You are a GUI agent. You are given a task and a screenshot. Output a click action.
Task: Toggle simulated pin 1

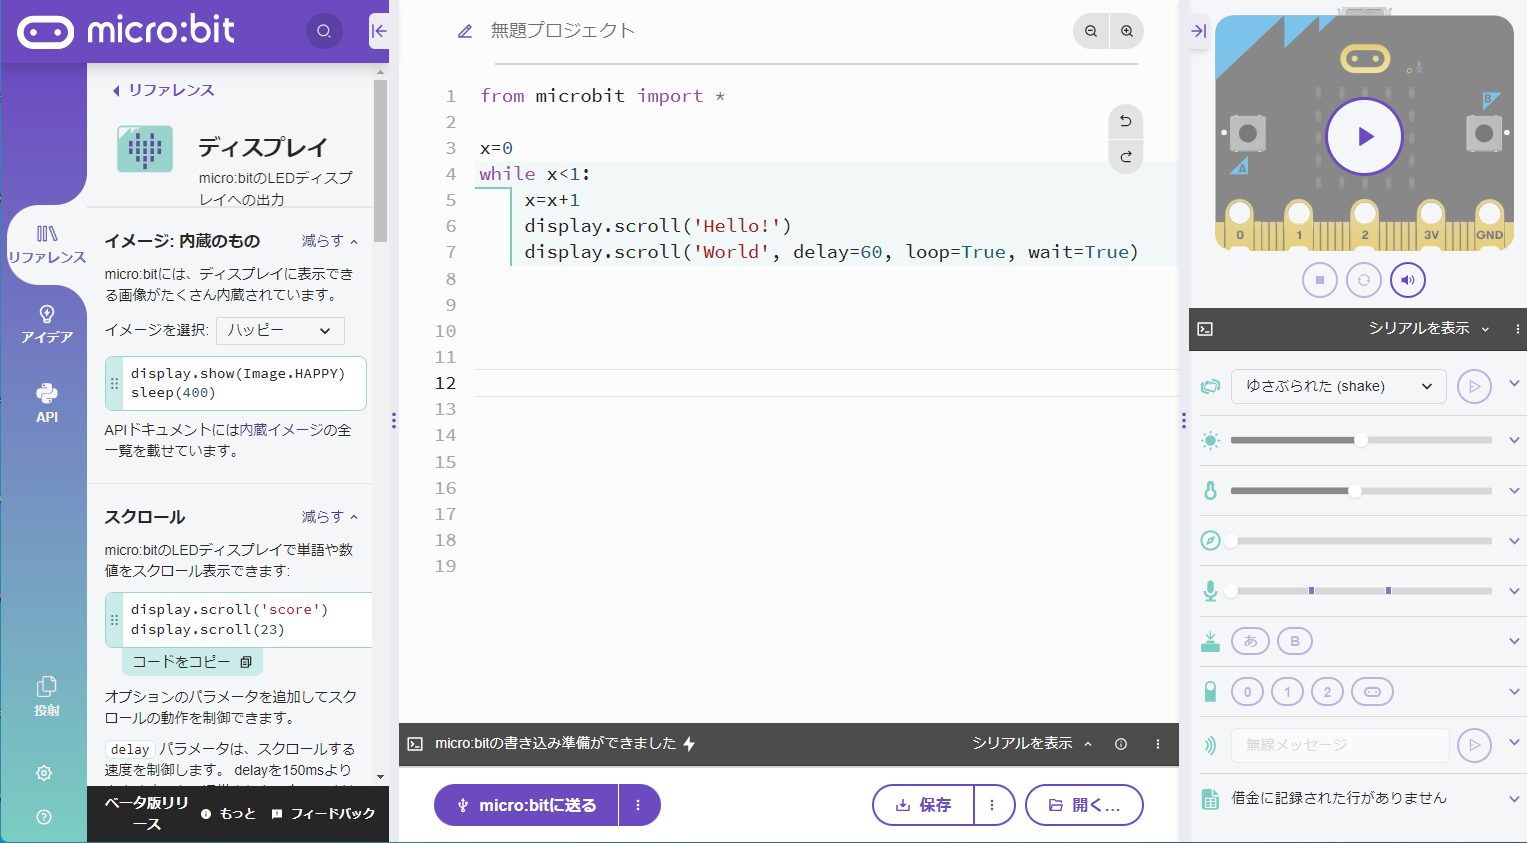click(1287, 692)
